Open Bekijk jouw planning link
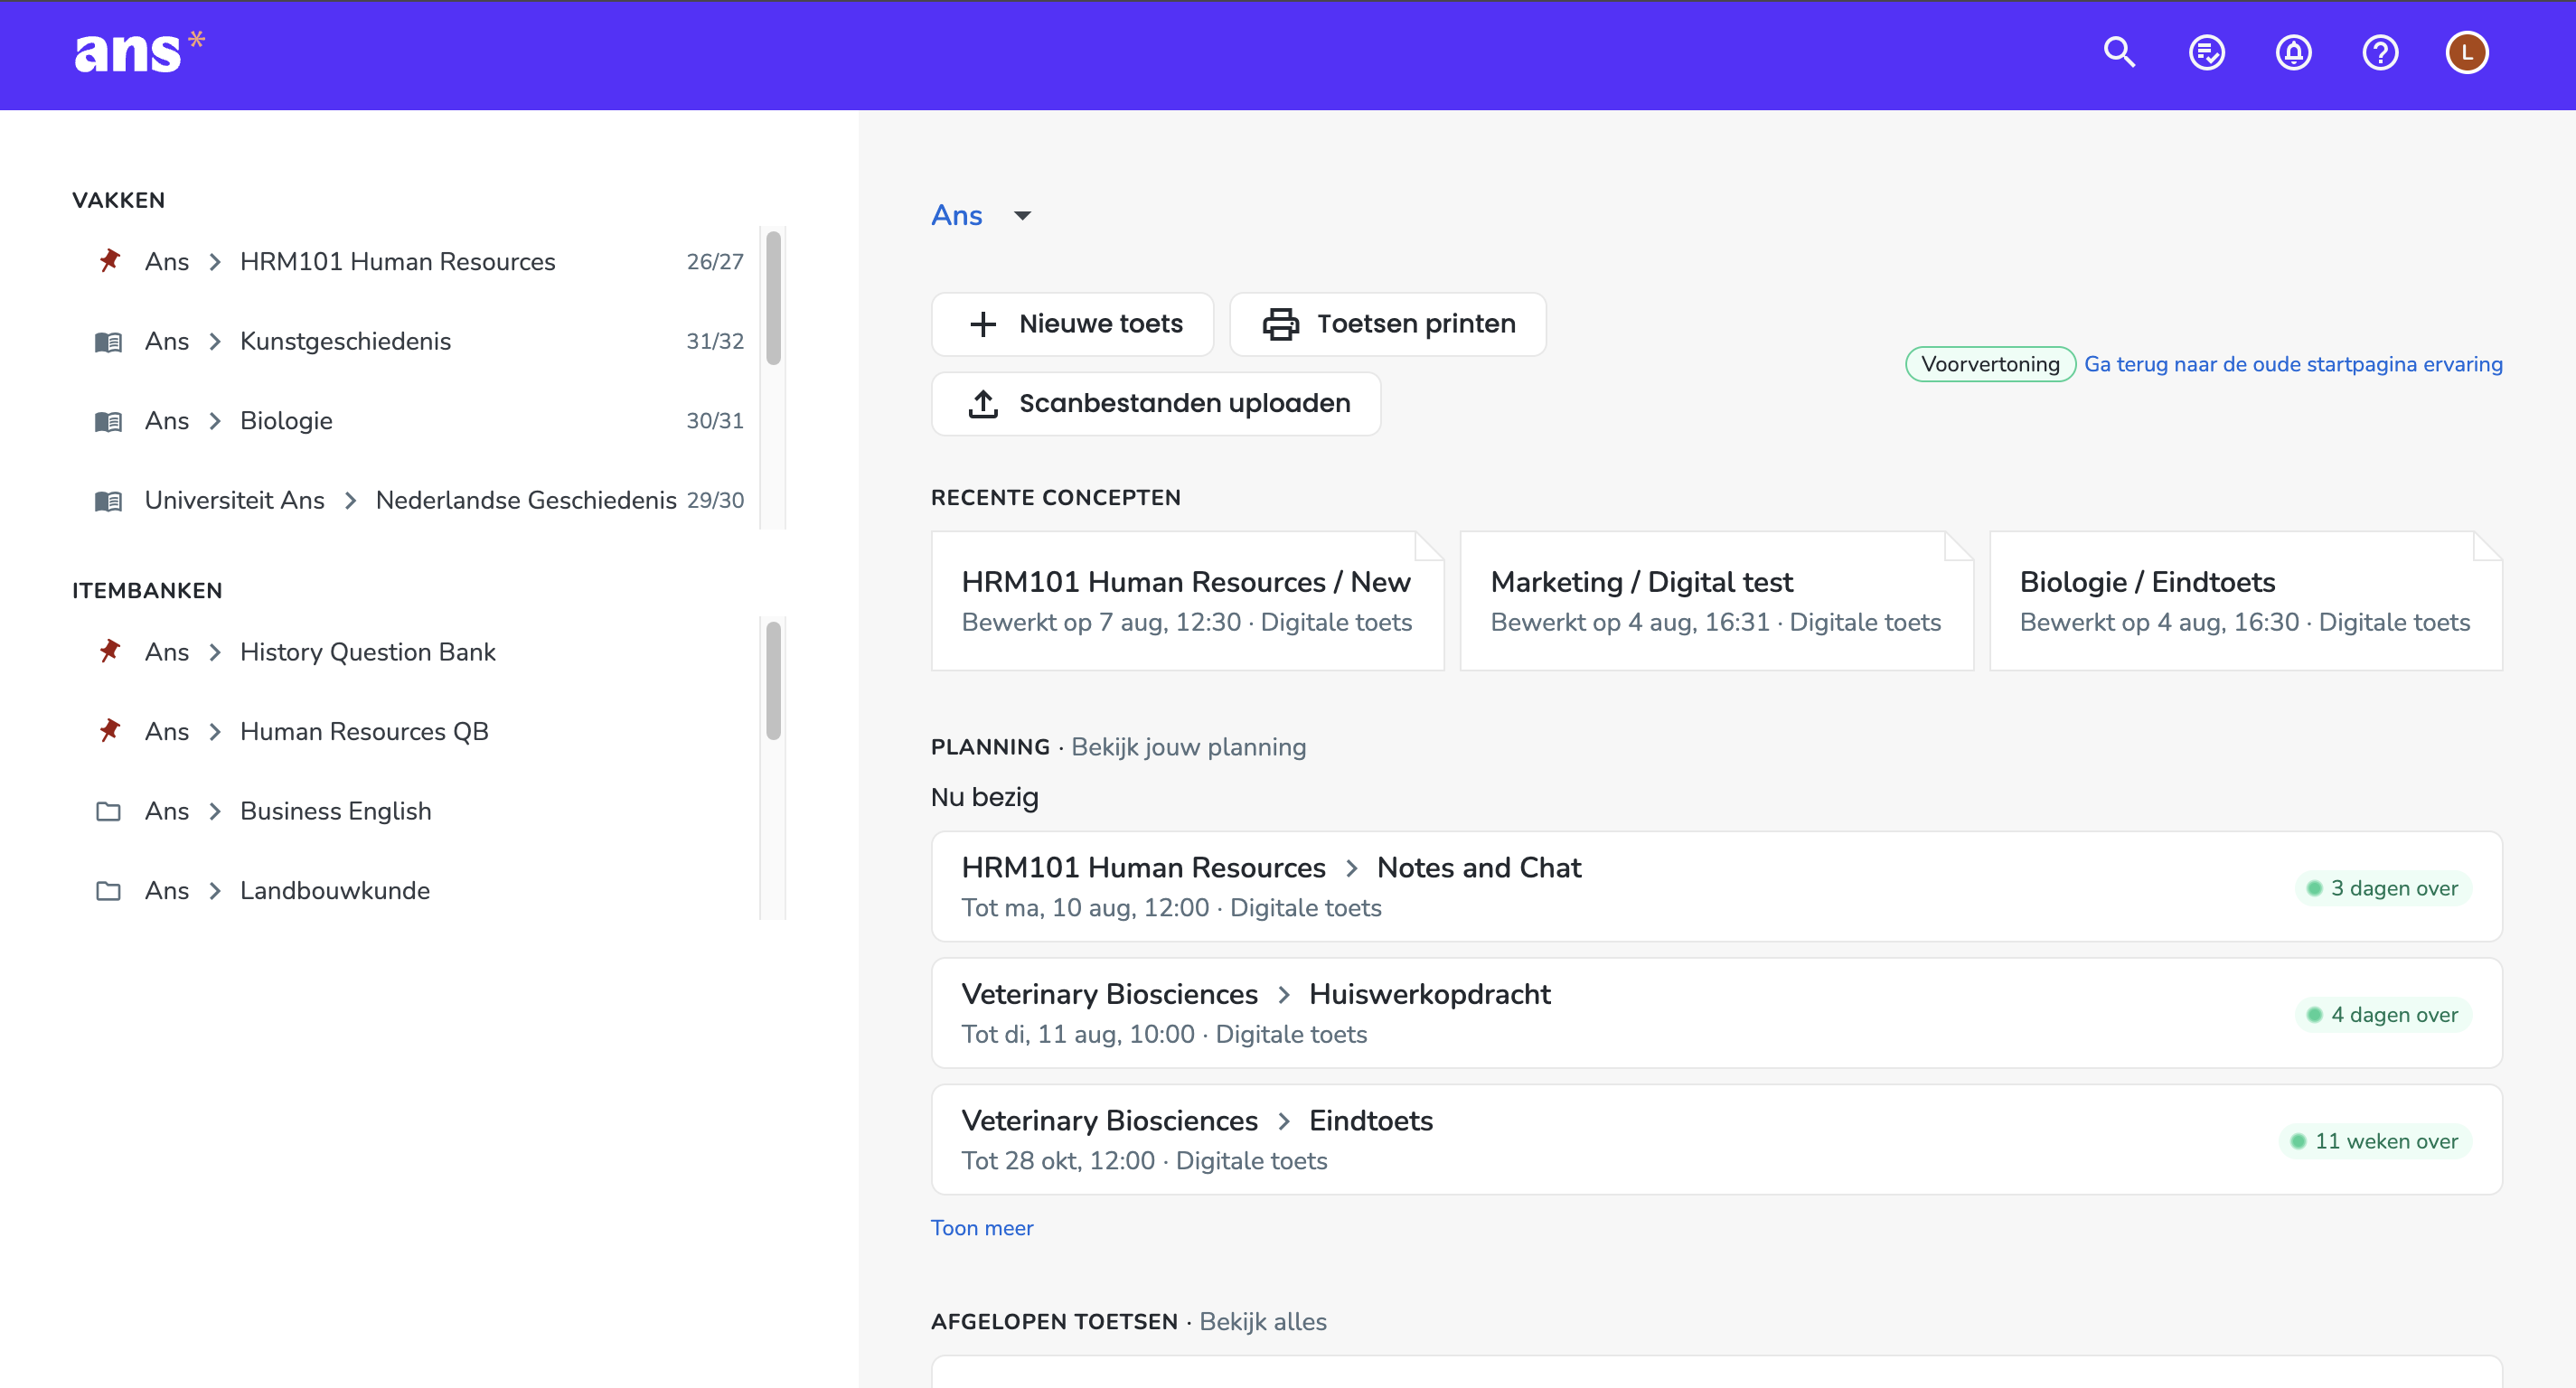 coord(1188,747)
